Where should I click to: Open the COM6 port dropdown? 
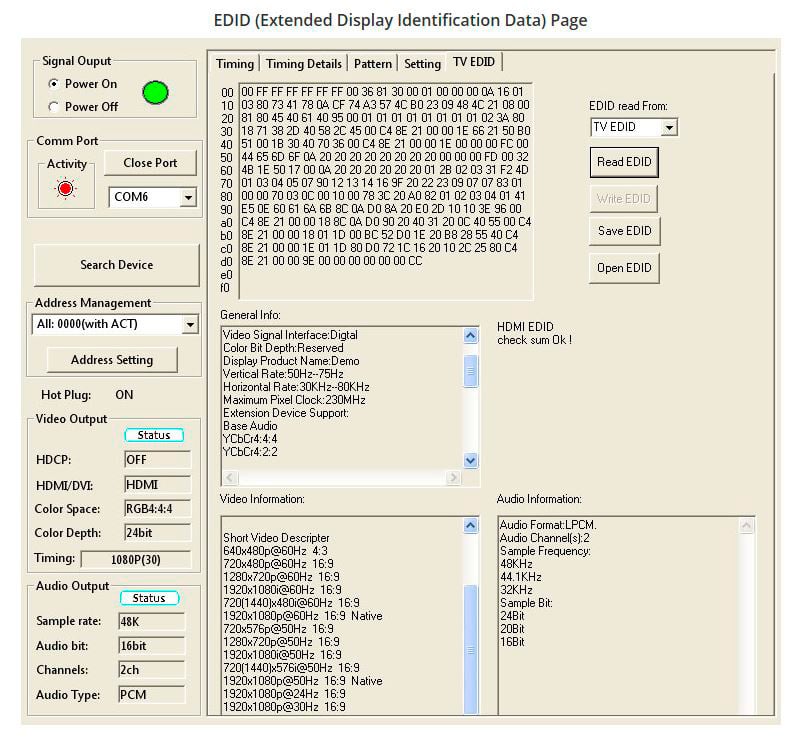point(187,198)
